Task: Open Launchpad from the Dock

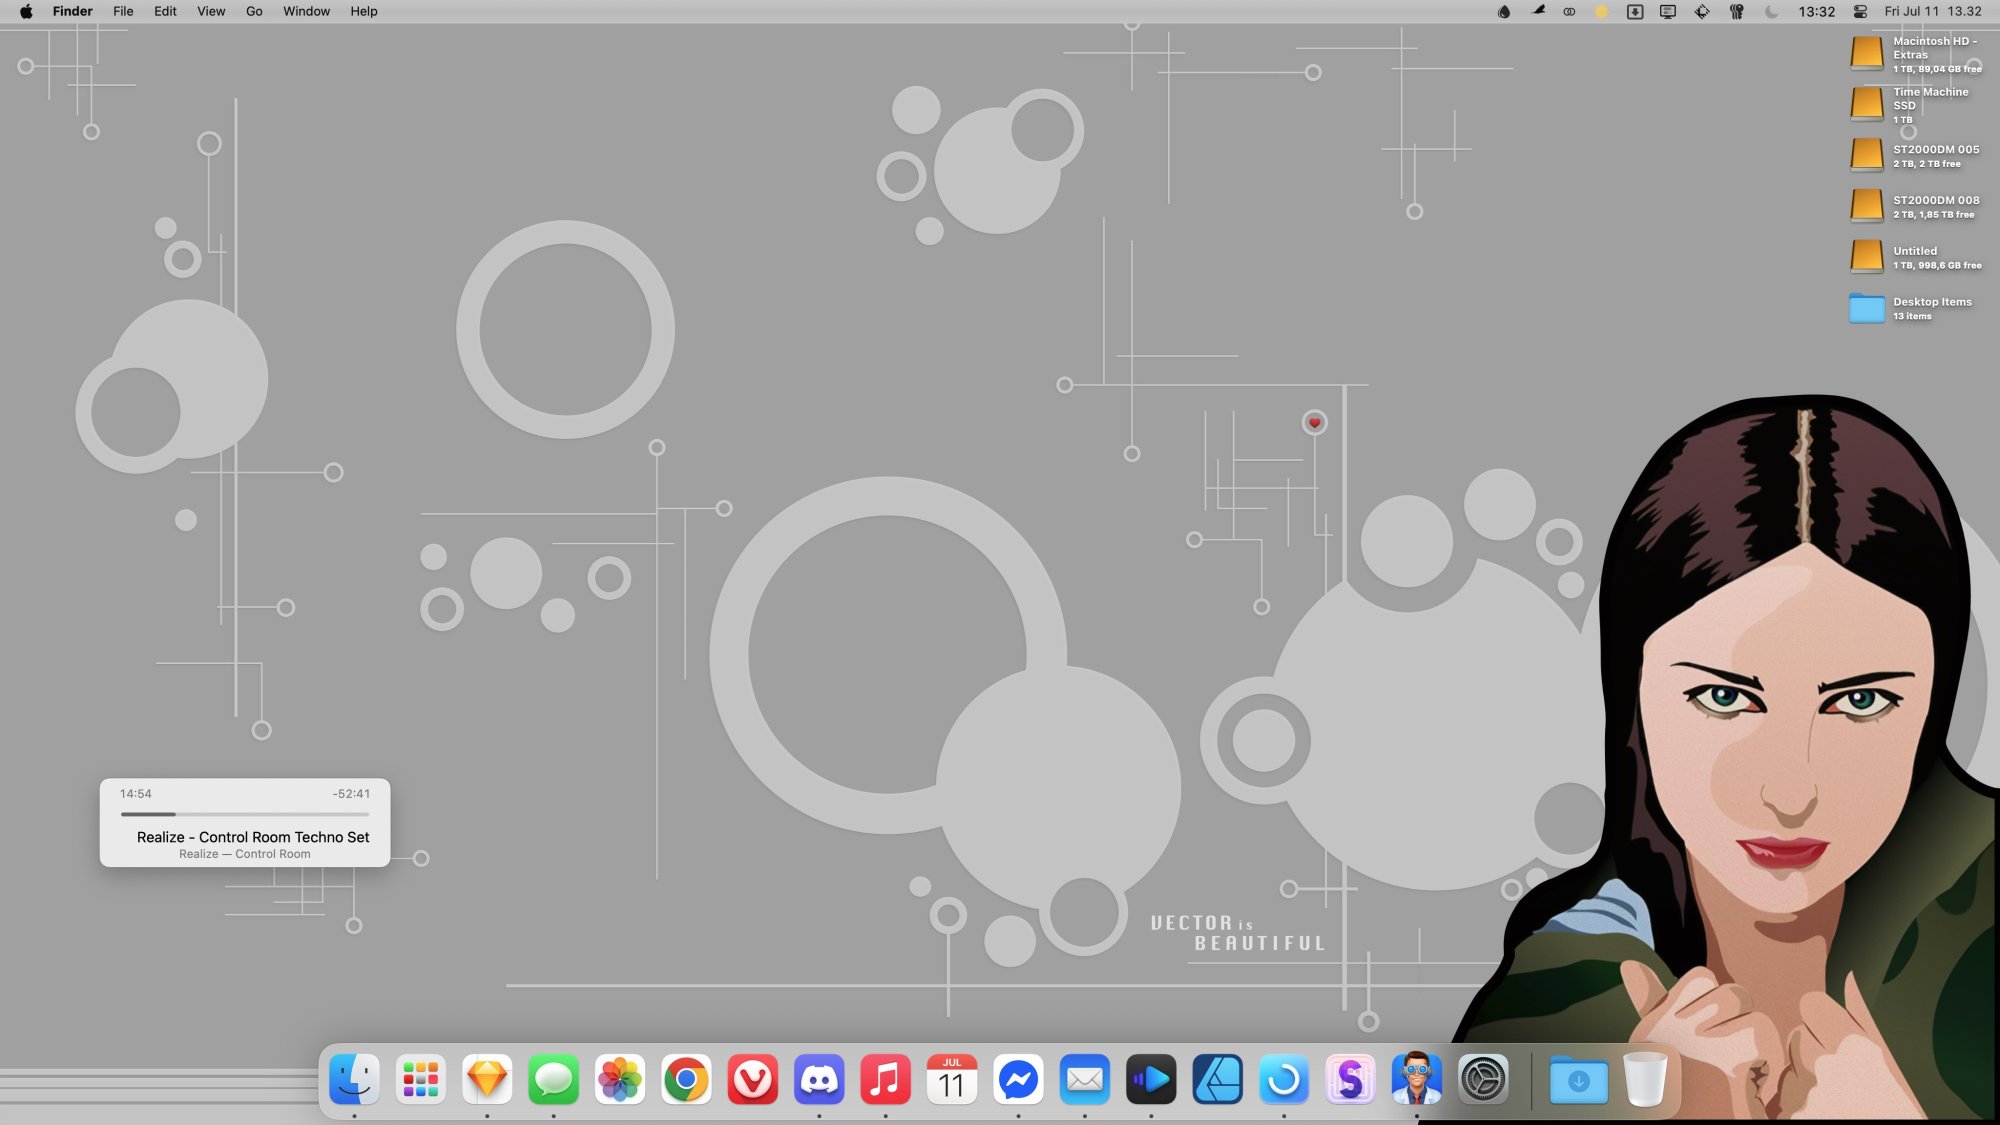Action: point(420,1080)
